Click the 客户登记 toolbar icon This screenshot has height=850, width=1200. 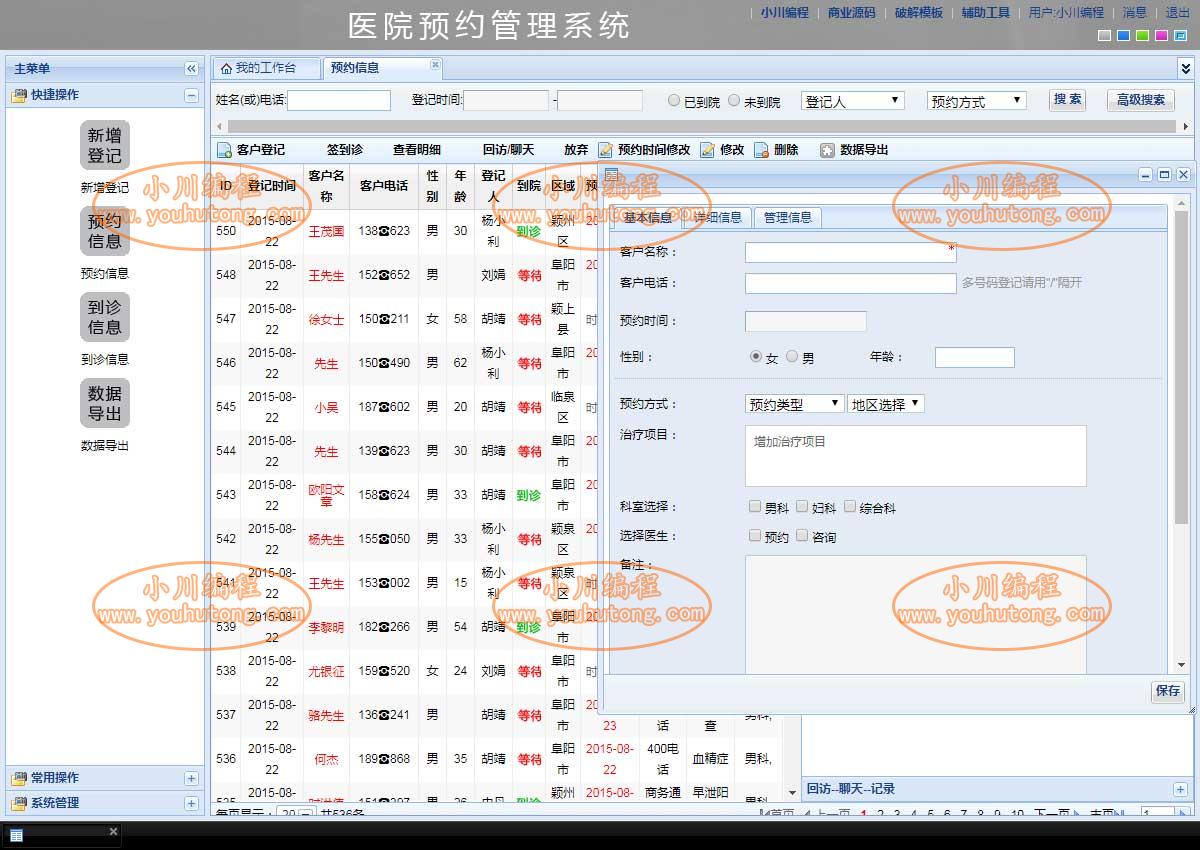click(x=224, y=150)
